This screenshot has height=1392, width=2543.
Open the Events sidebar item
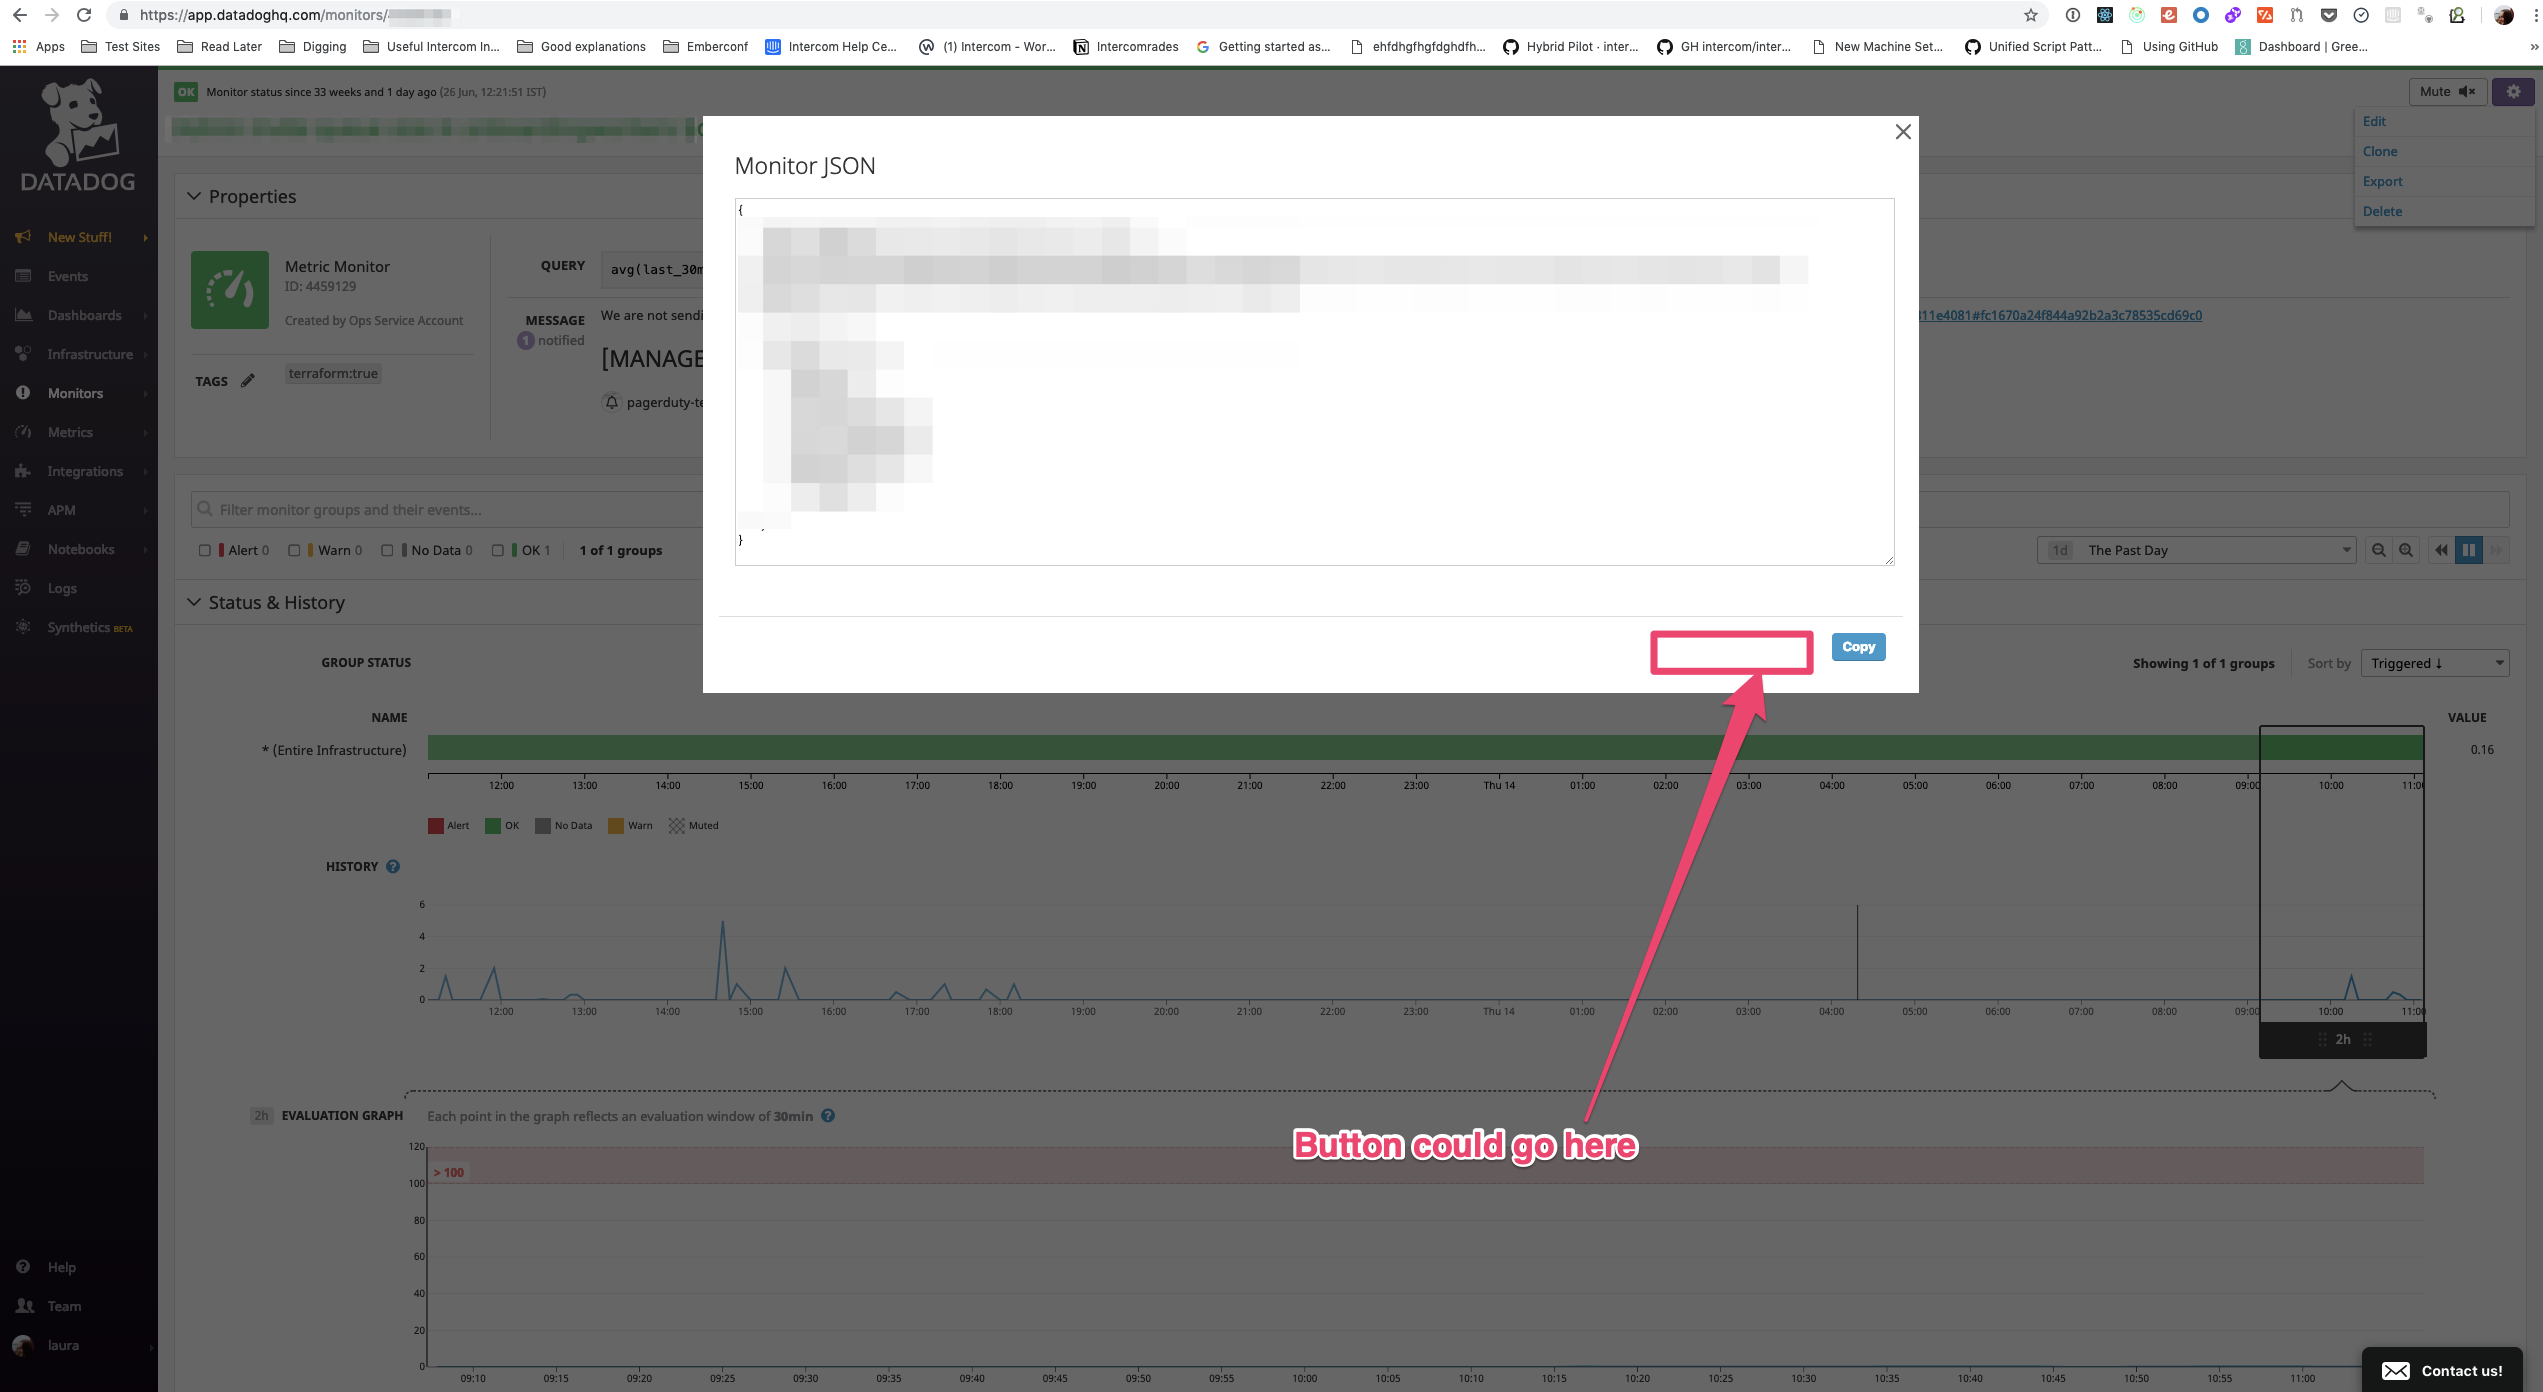pos(67,276)
